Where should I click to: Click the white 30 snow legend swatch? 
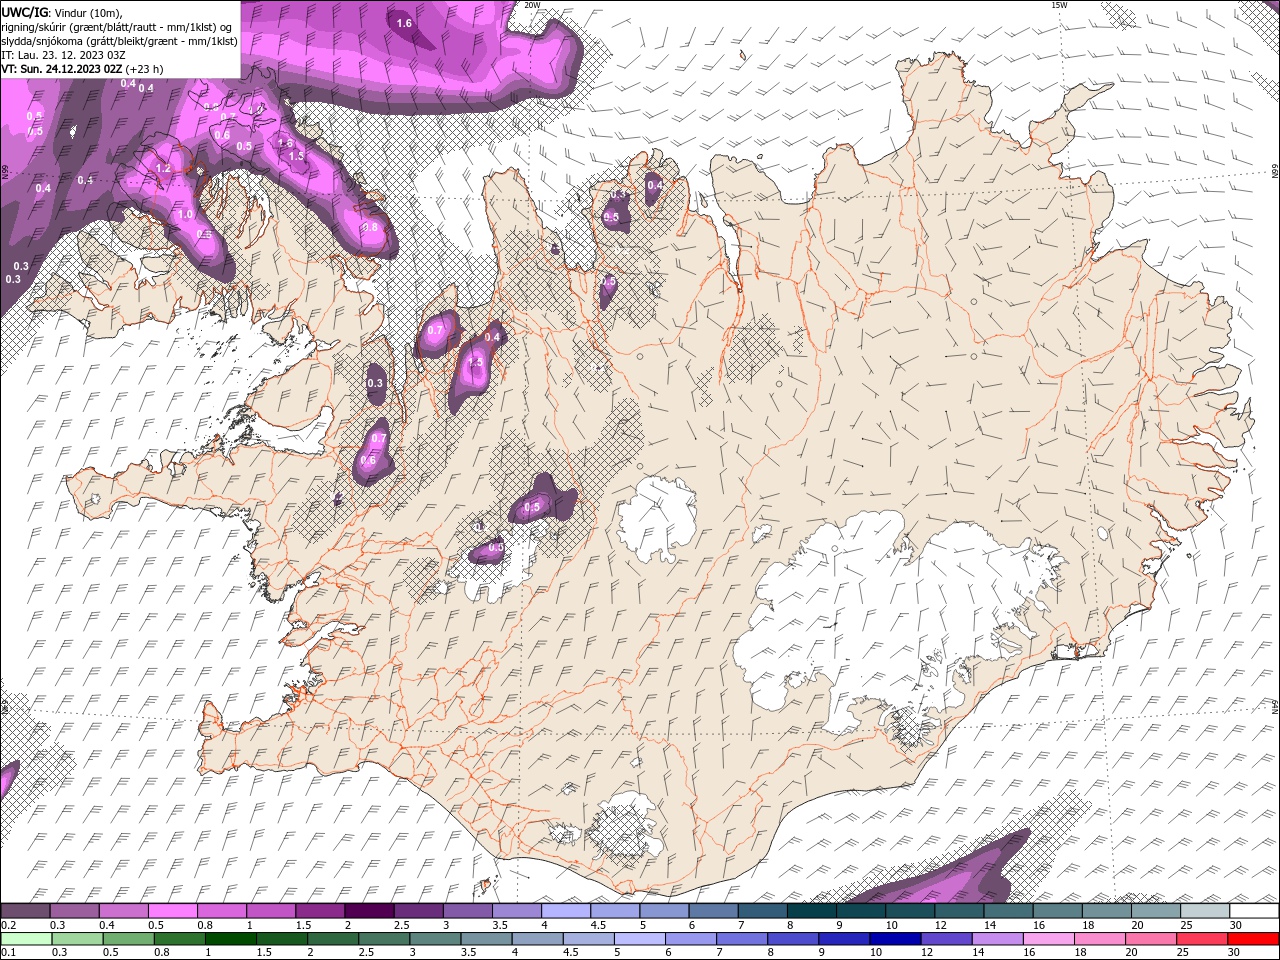pos(1254,911)
